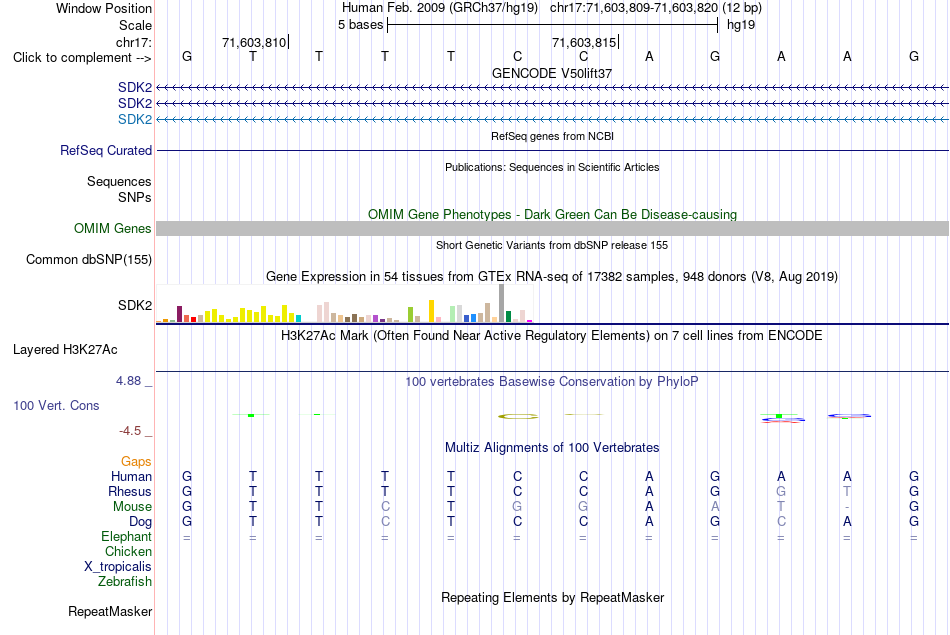Screen dimensions: 950x635
Task: Click the 'RefSeq genes from NCBI' title
Action: click(x=552, y=136)
